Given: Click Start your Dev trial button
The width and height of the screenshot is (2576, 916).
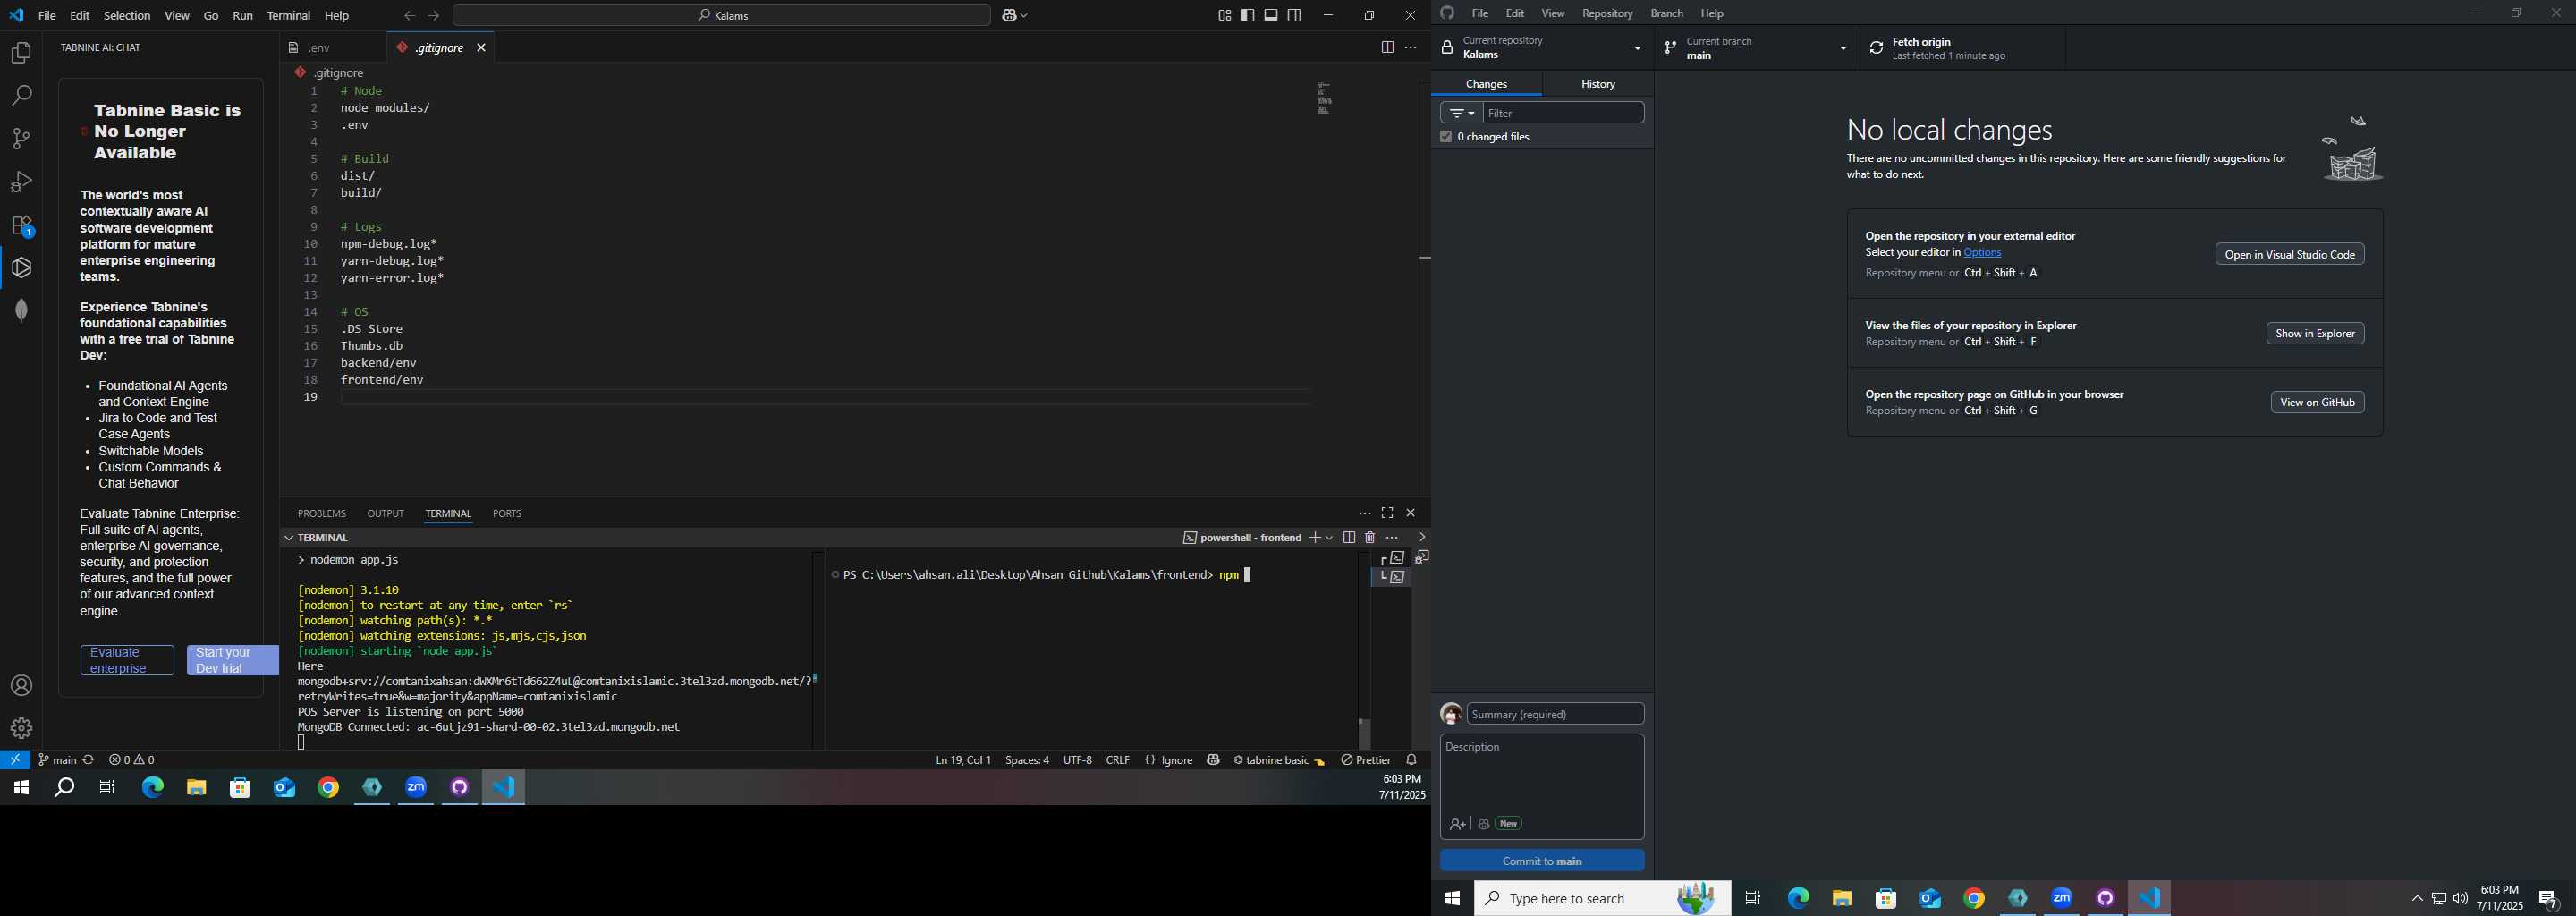Looking at the screenshot, I should 232,660.
